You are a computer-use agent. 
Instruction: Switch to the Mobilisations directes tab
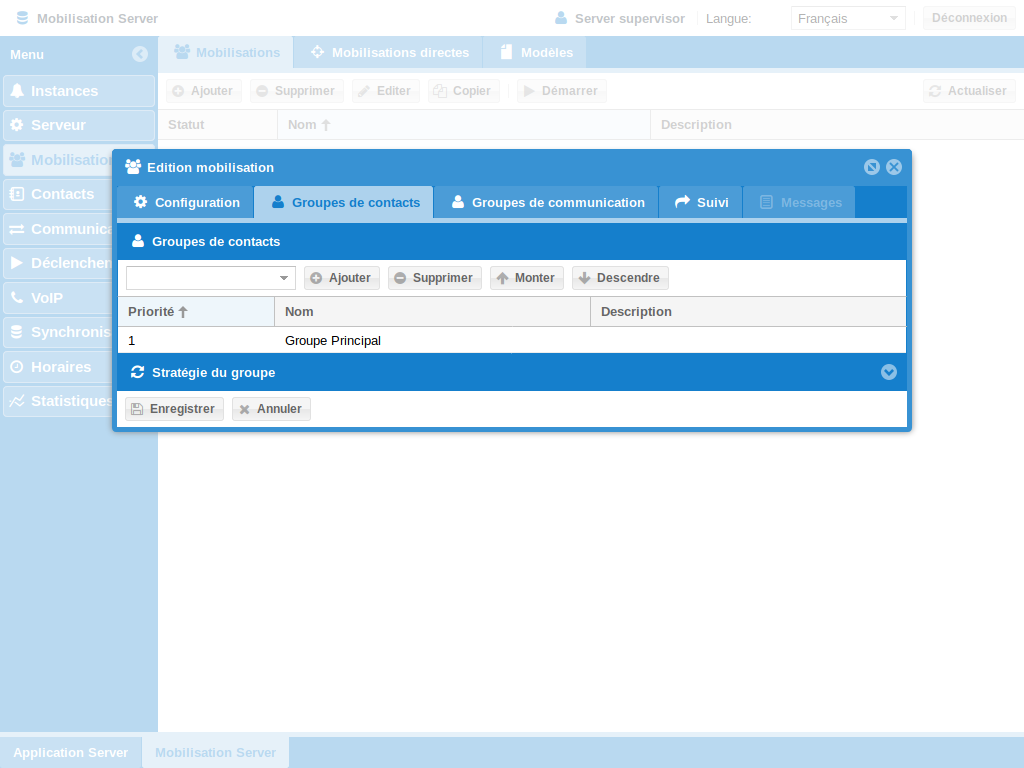[x=389, y=52]
